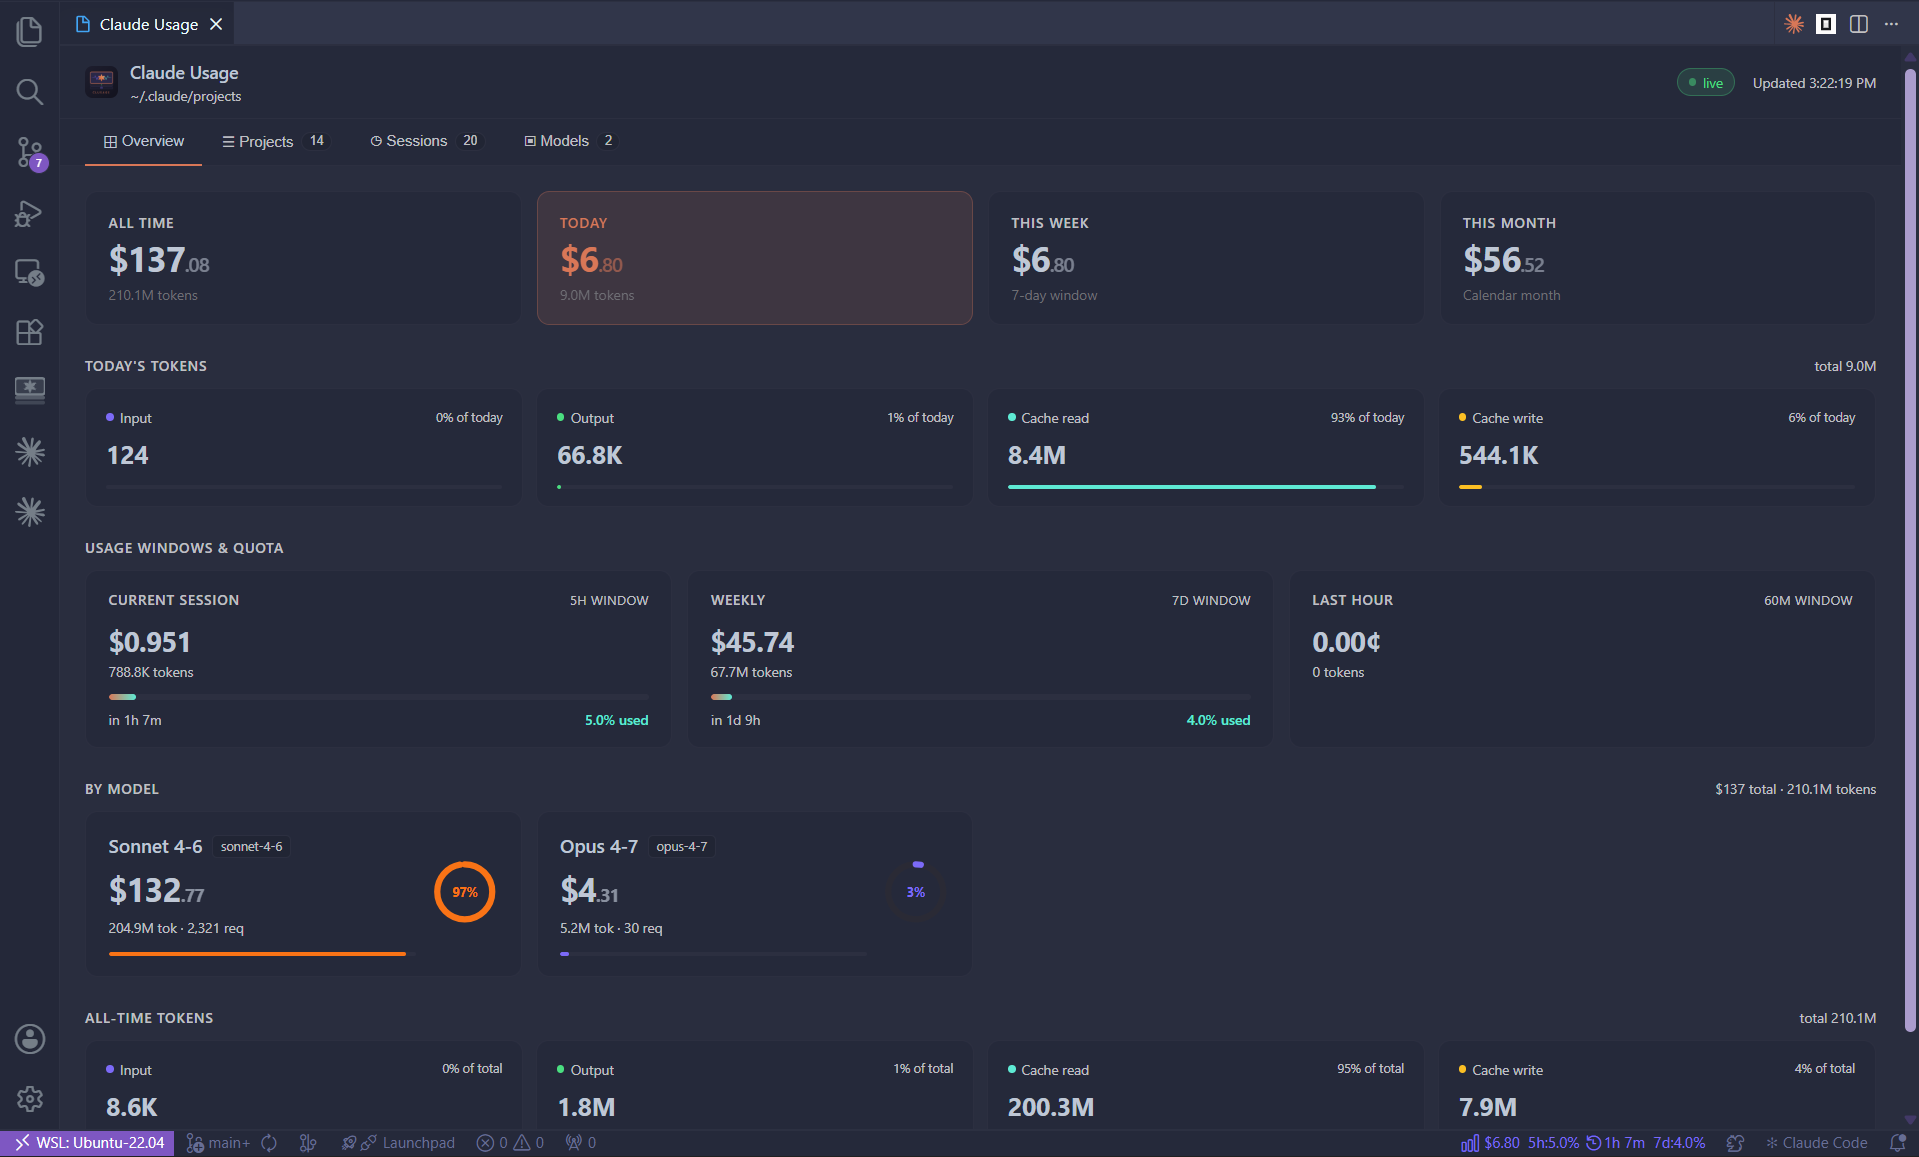Screen dimensions: 1919x1157
Task: Click the TODAY $6.80 summary card
Action: click(x=755, y=258)
